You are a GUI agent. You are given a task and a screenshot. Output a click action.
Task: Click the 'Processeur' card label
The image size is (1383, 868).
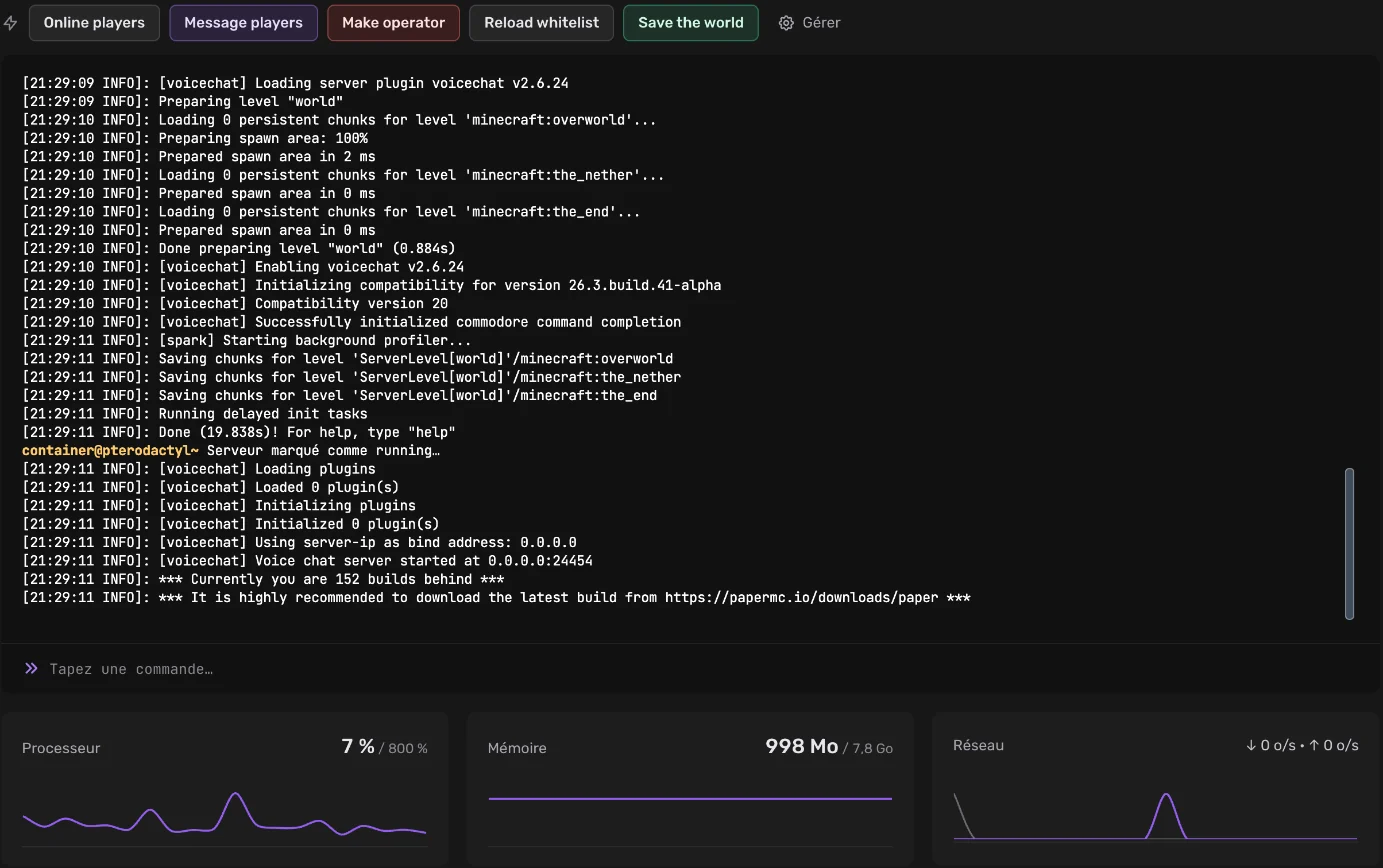(x=61, y=748)
